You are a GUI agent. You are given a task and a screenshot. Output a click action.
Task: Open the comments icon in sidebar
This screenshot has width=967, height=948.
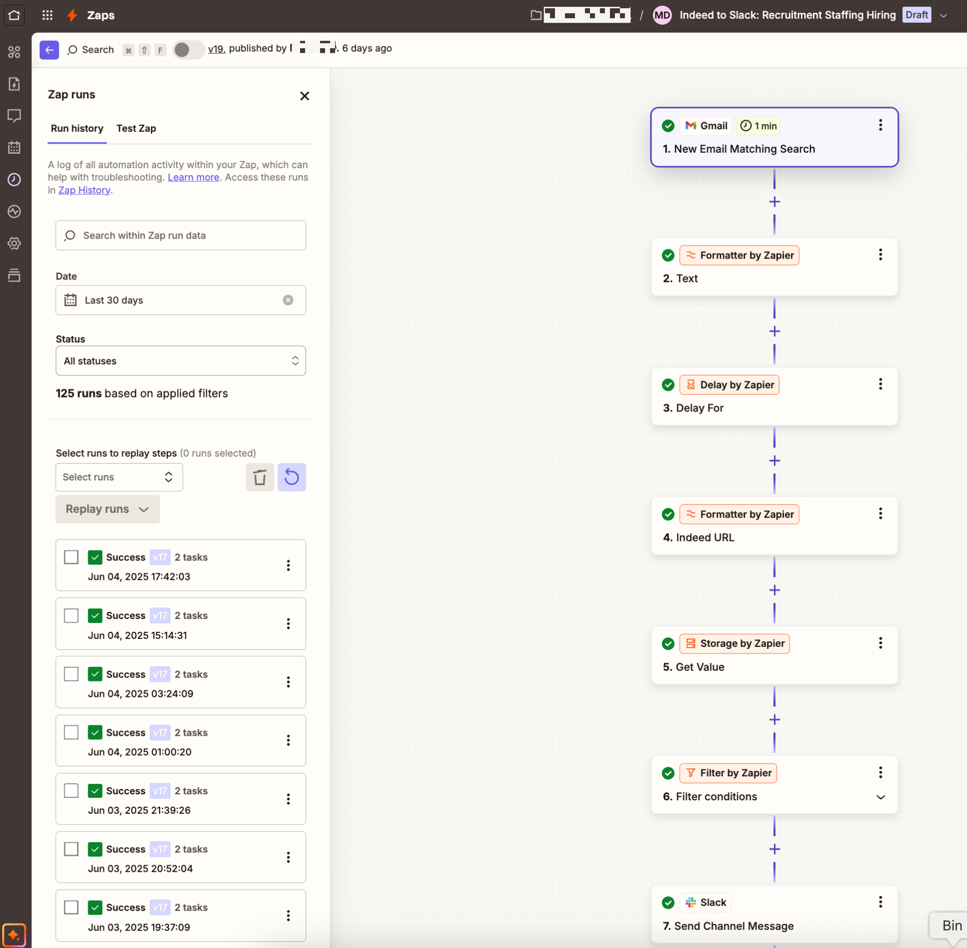pos(14,115)
